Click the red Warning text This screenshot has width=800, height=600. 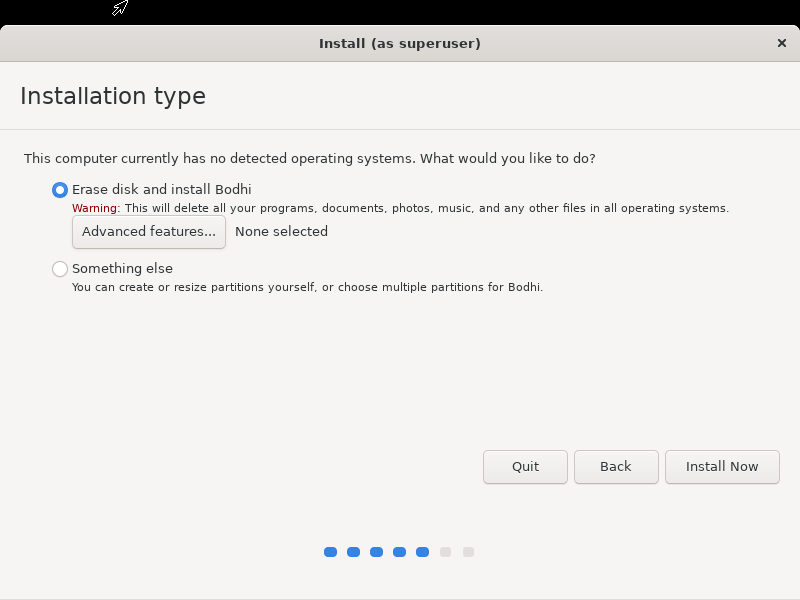click(96, 208)
